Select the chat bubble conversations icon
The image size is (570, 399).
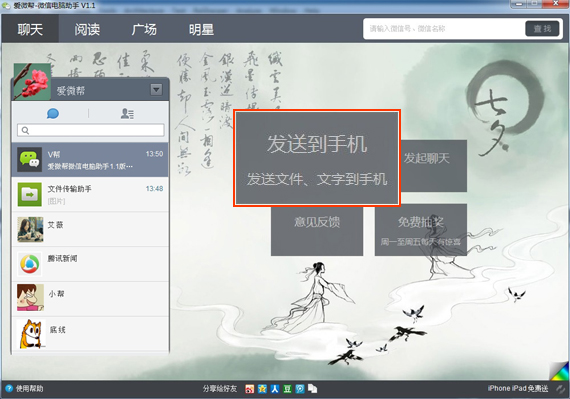pyautogui.click(x=53, y=114)
